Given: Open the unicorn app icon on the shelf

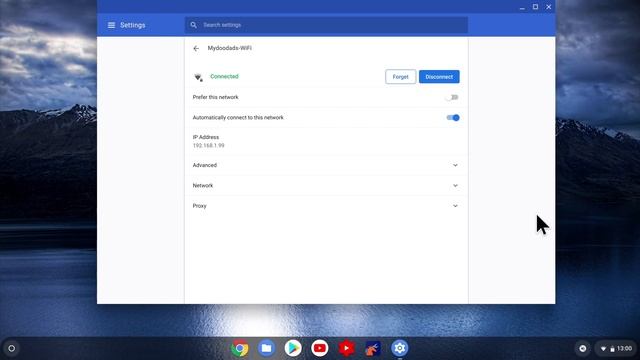Looking at the screenshot, I should tap(373, 348).
